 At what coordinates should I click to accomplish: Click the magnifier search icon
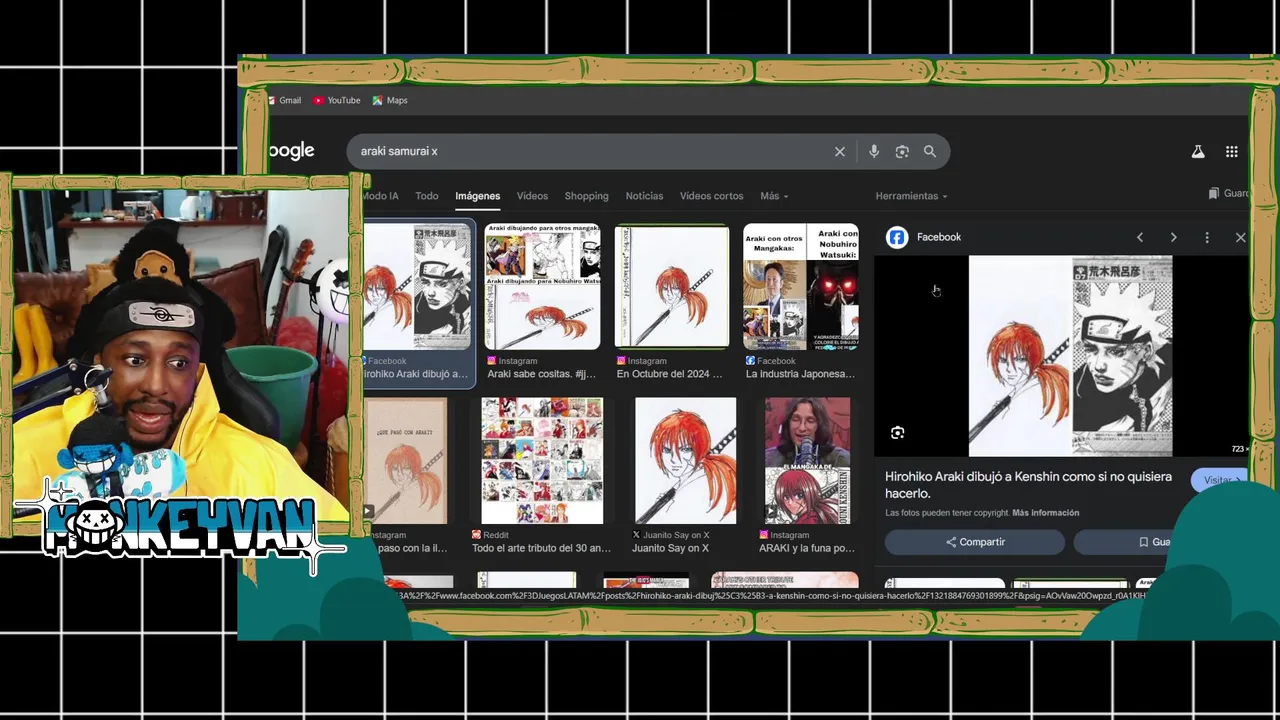coord(930,151)
